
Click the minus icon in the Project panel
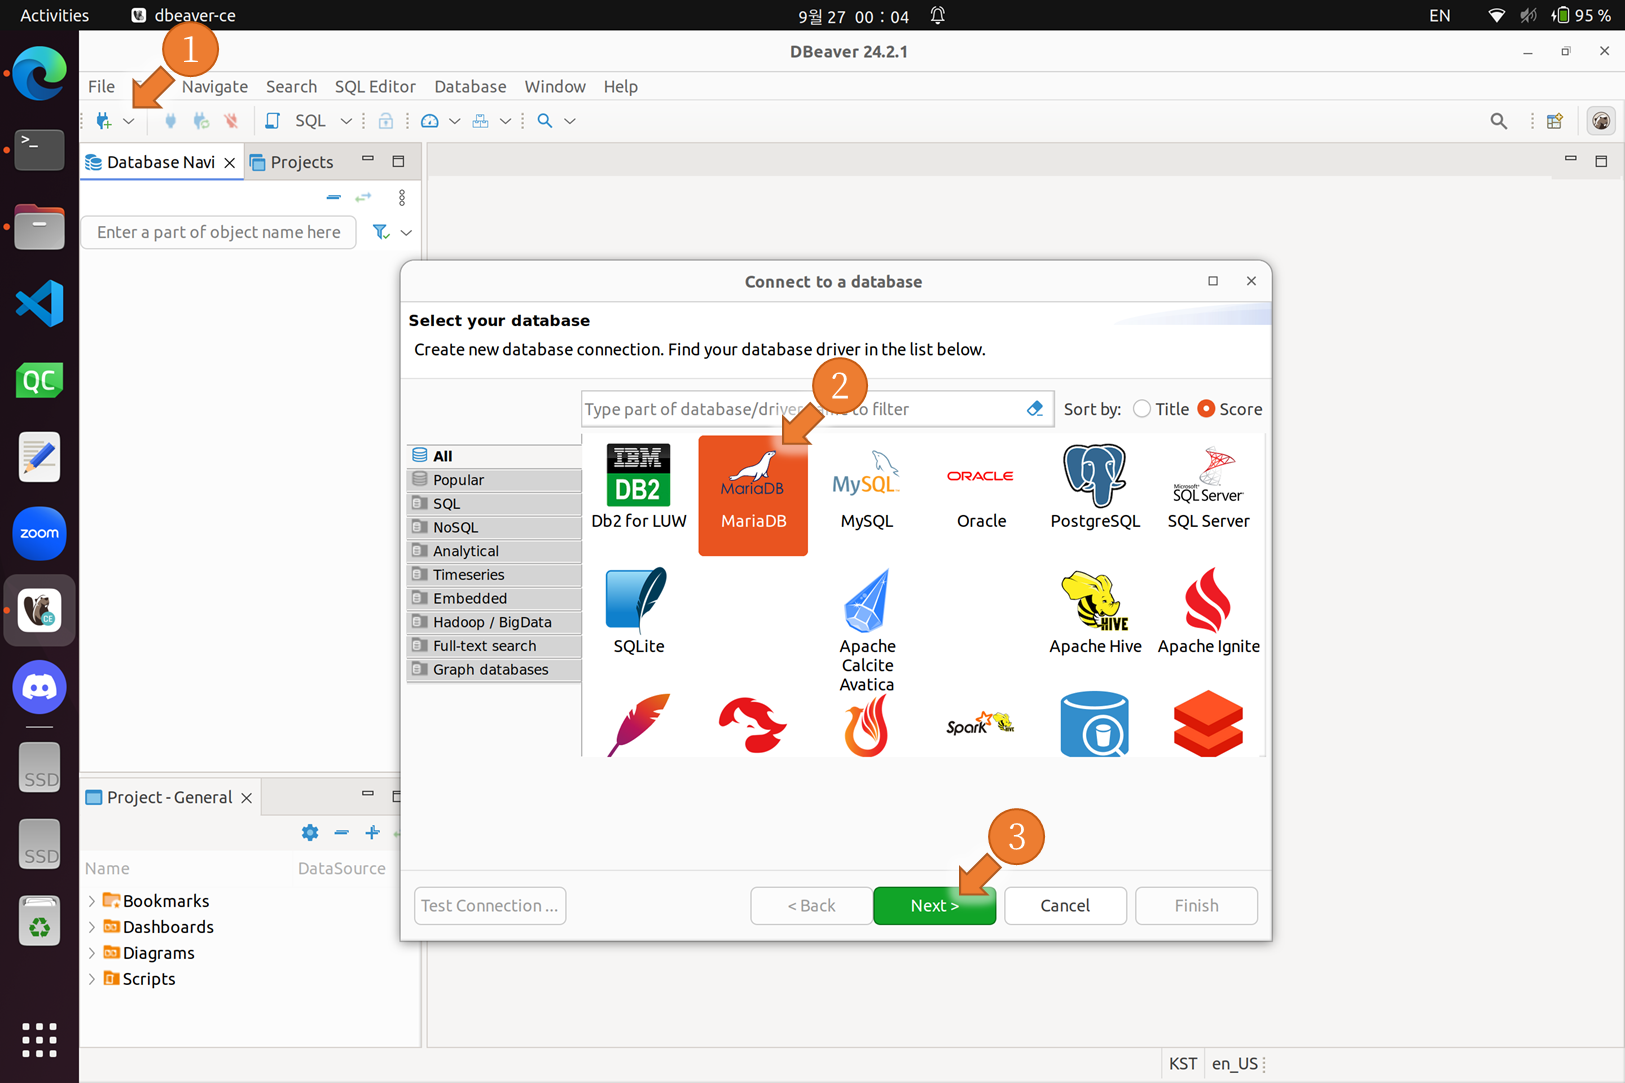tap(341, 832)
